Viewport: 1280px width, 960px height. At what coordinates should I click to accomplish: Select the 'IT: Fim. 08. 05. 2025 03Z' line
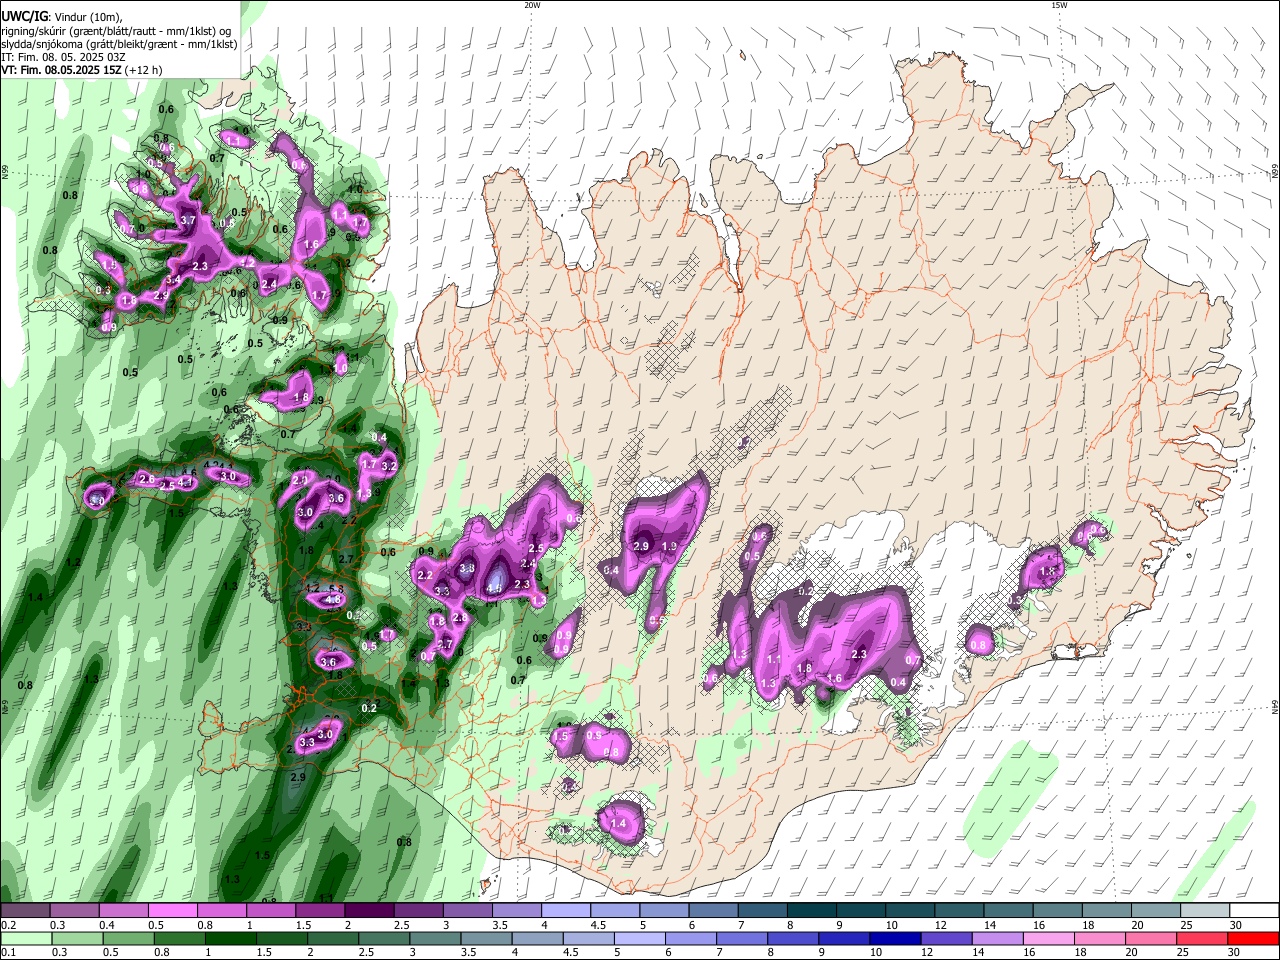click(63, 57)
